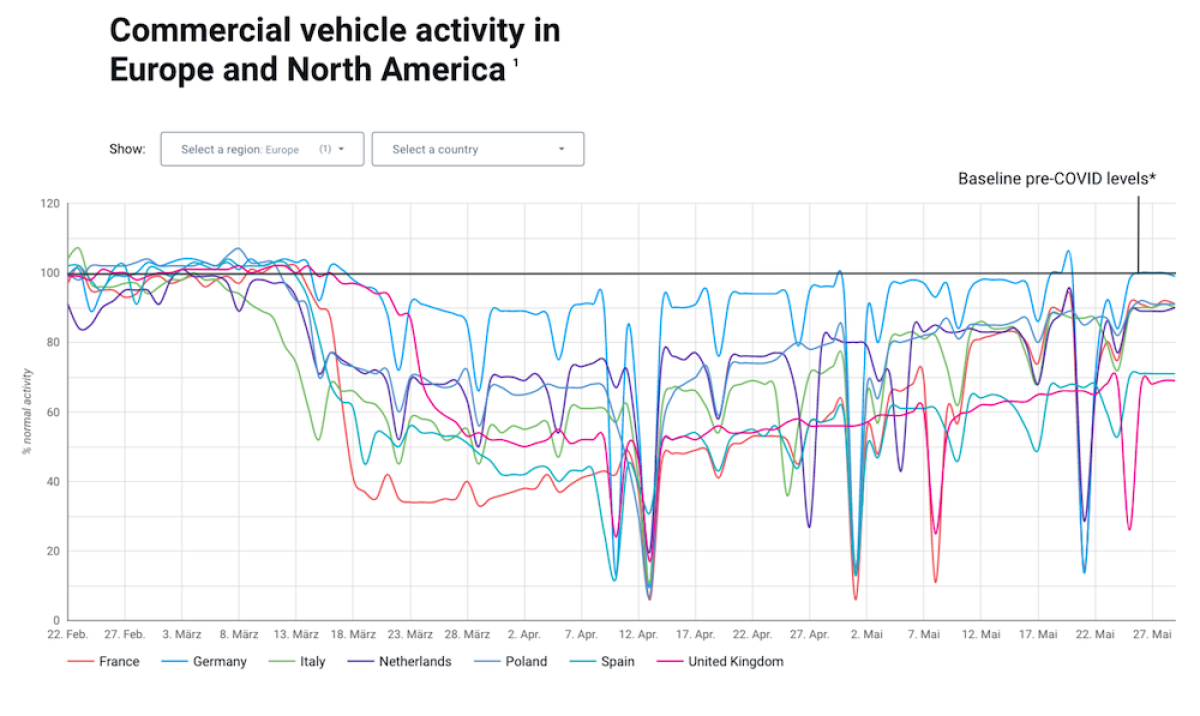The height and width of the screenshot is (716, 1200).
Task: Click the purple line marker beside Netherlands
Action: [x=359, y=662]
